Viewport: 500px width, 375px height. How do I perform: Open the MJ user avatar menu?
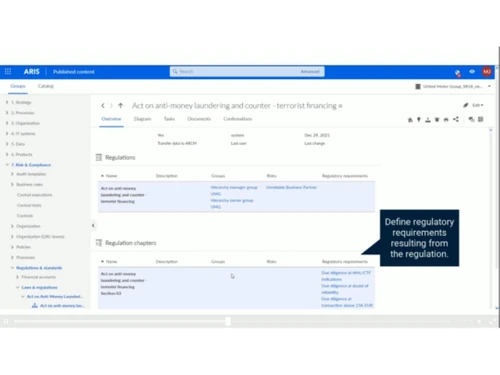point(487,71)
